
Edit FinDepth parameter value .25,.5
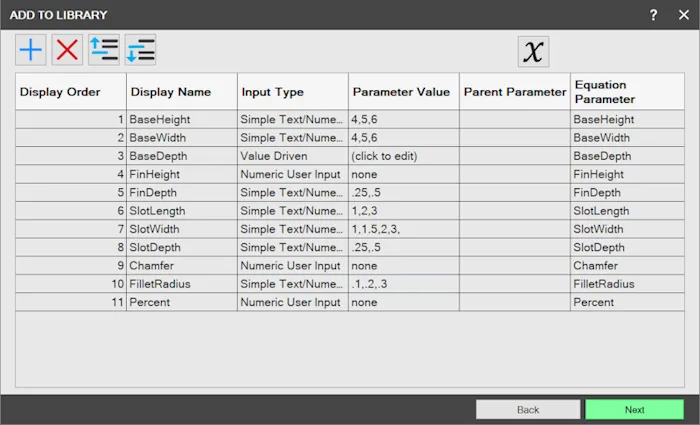404,193
